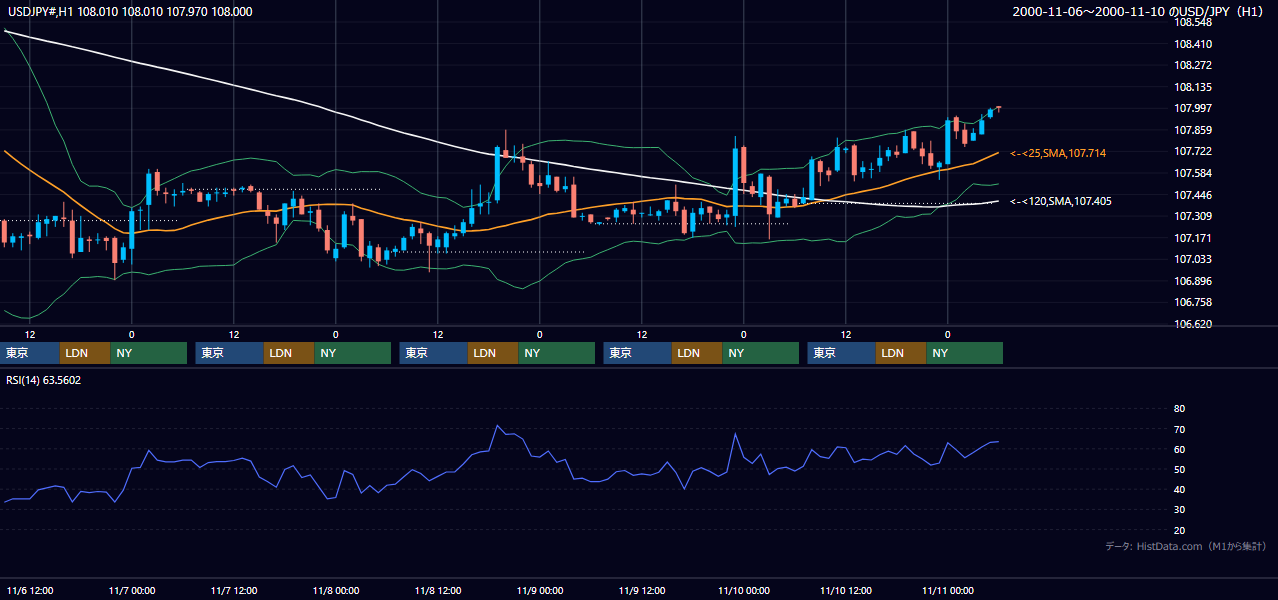
Task: Select the 11/7 12:00 date label
Action: point(233,591)
